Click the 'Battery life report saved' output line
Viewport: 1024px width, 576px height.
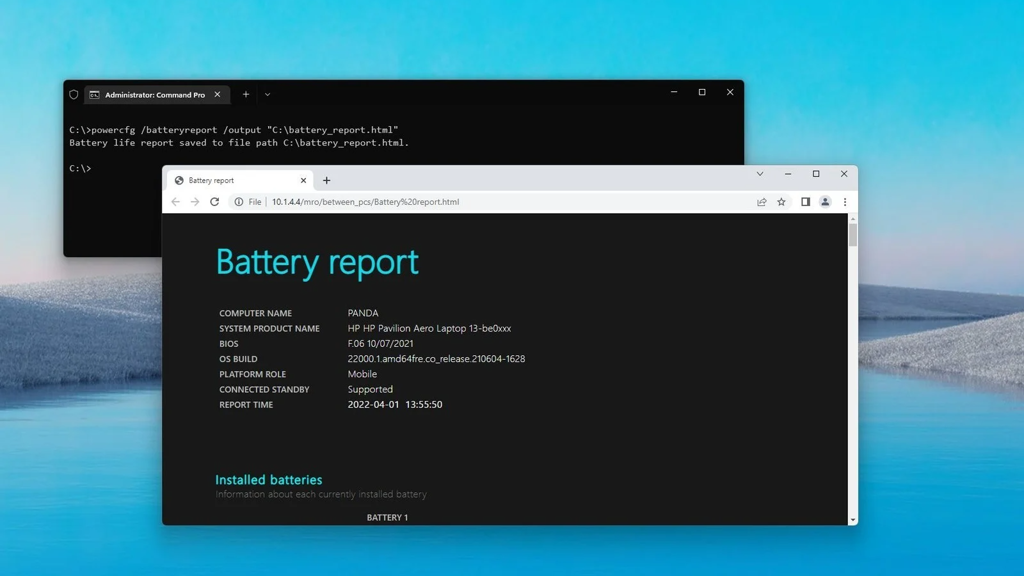239,143
